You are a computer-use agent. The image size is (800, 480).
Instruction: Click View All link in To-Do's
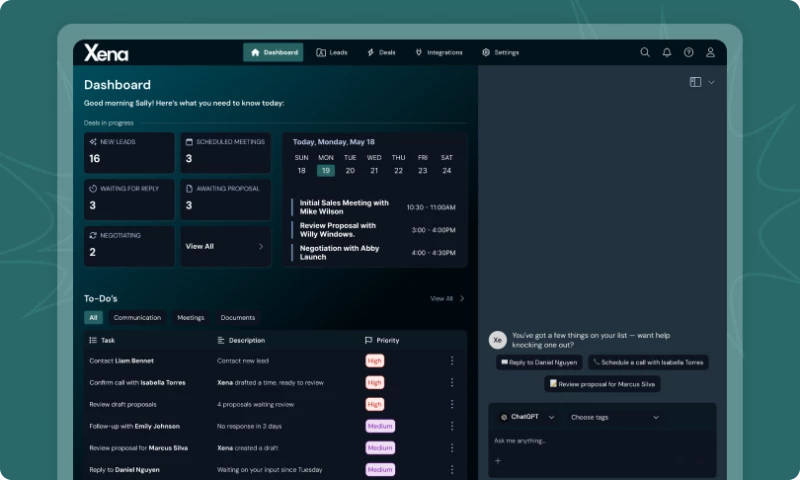tap(447, 298)
